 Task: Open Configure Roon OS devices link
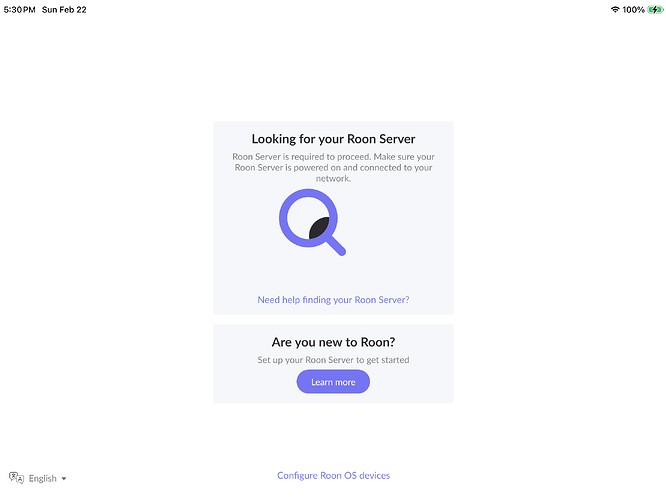point(333,476)
